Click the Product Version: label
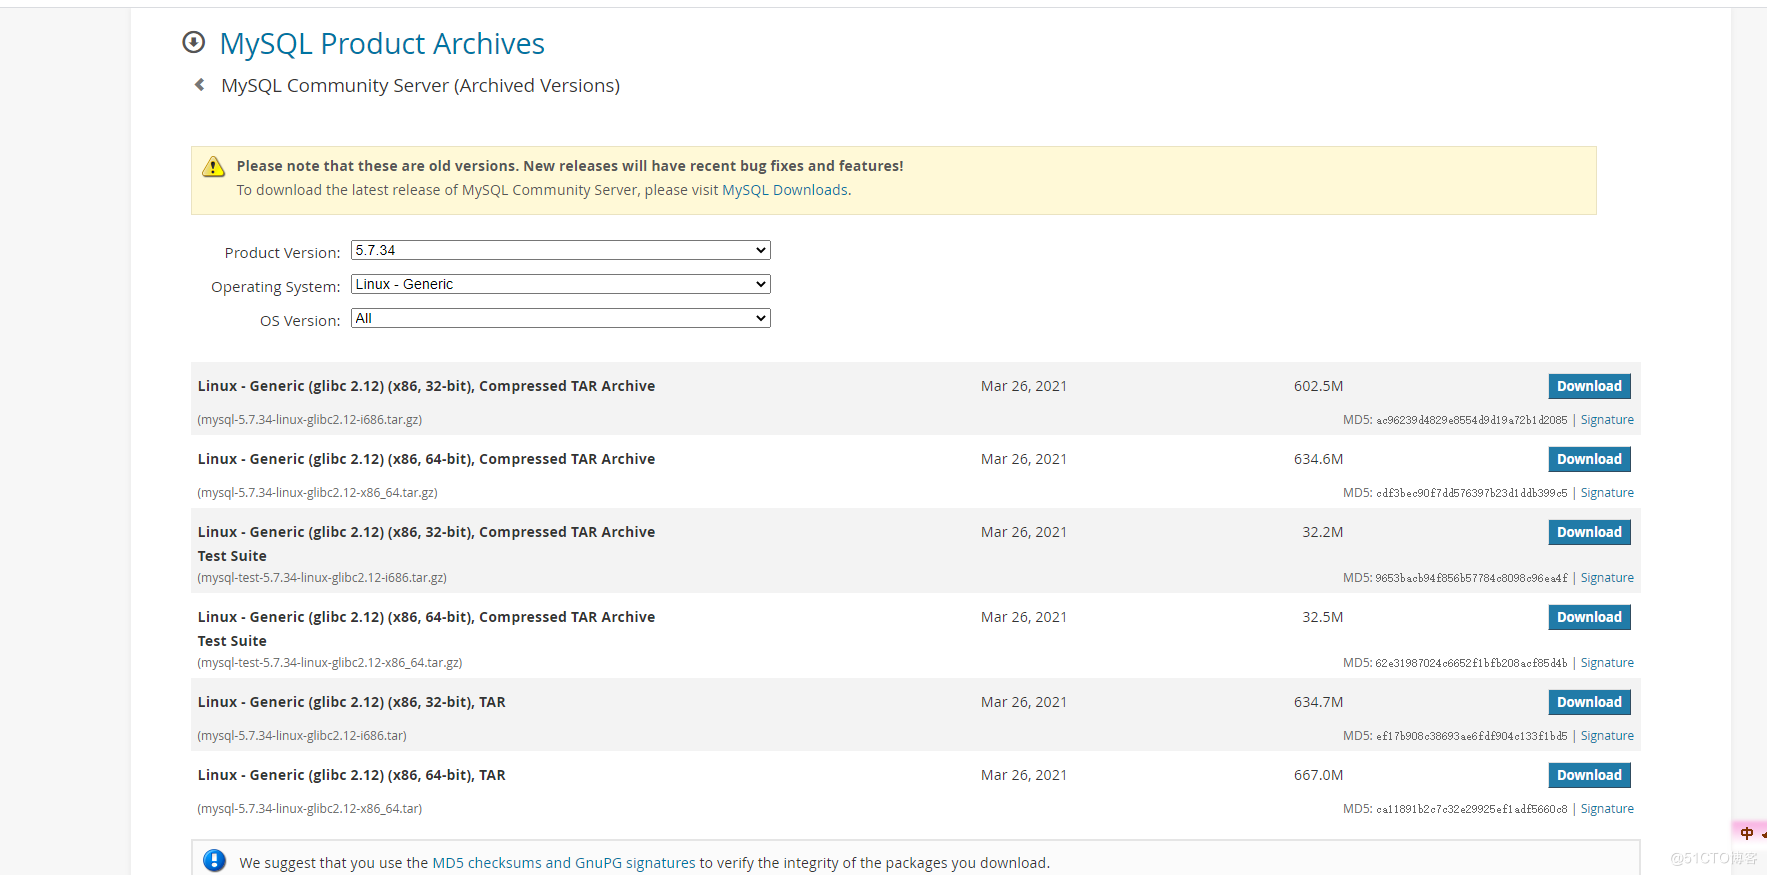The width and height of the screenshot is (1767, 875). tap(282, 253)
